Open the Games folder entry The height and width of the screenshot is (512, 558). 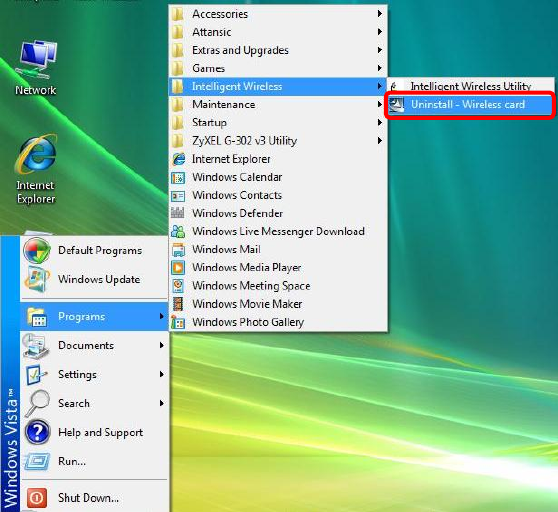(278, 68)
